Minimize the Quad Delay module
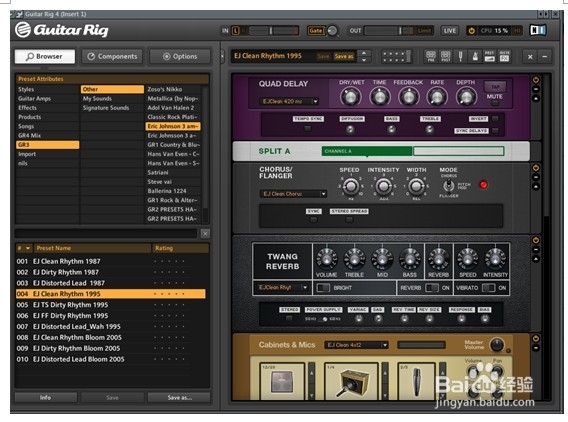This screenshot has height=422, width=568. 536,89
